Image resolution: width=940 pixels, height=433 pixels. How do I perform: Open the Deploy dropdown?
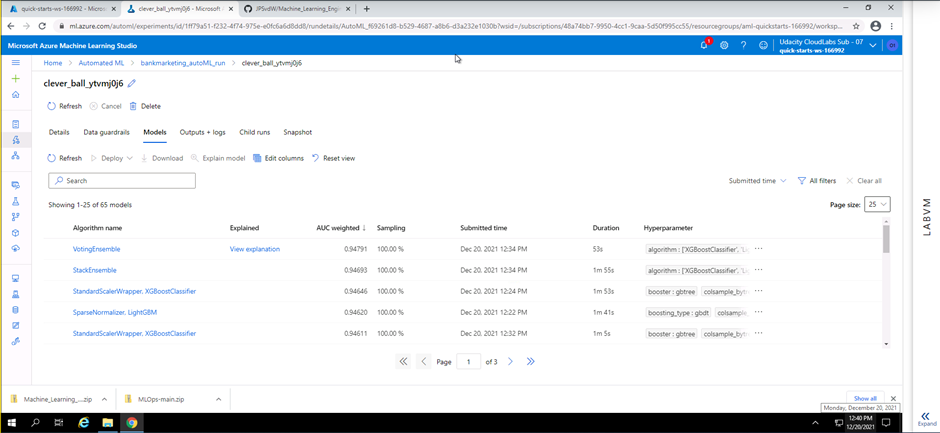pos(112,158)
